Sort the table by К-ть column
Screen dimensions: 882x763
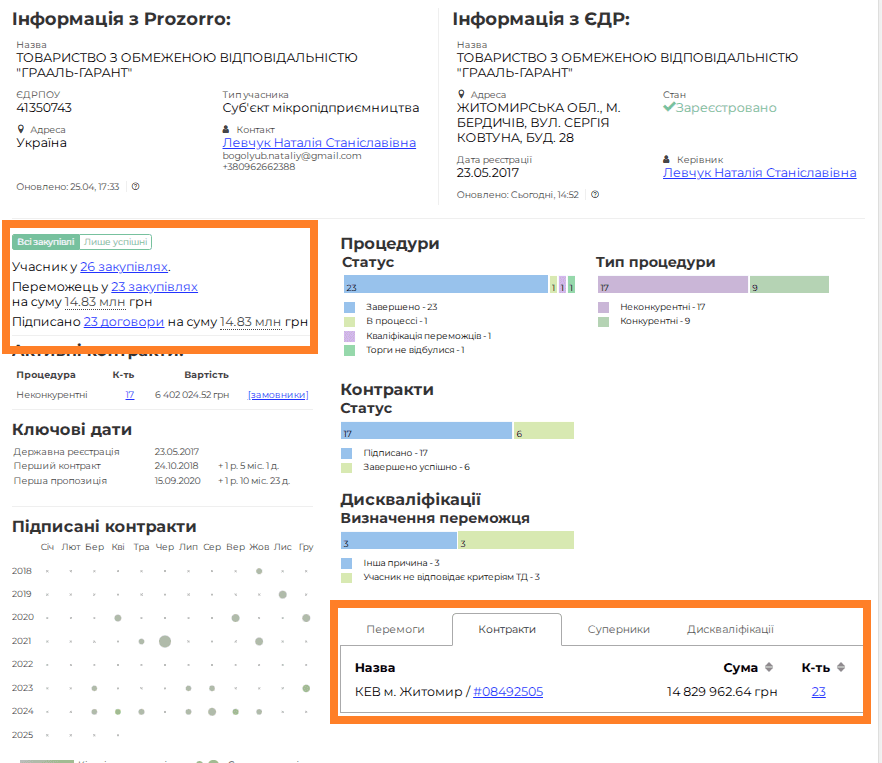coord(841,667)
